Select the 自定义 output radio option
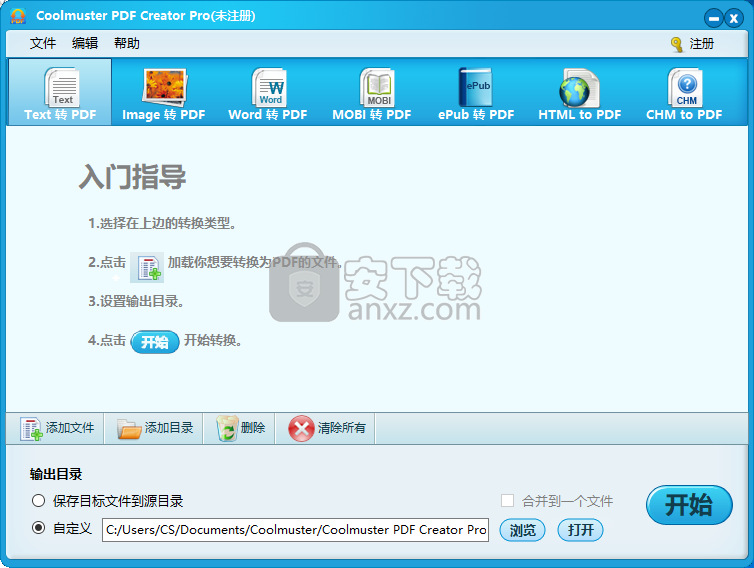The width and height of the screenshot is (754, 568). pos(38,528)
